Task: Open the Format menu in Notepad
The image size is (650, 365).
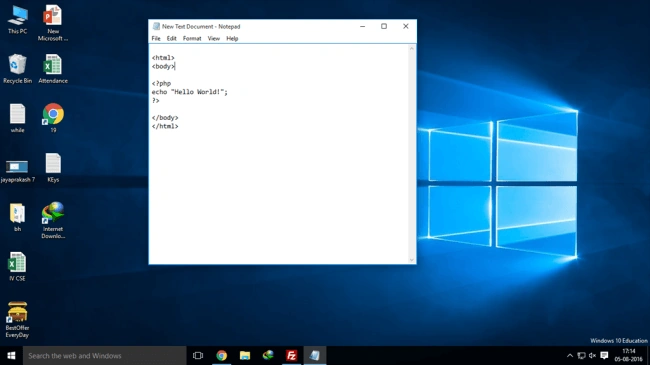Action: pyautogui.click(x=192, y=39)
